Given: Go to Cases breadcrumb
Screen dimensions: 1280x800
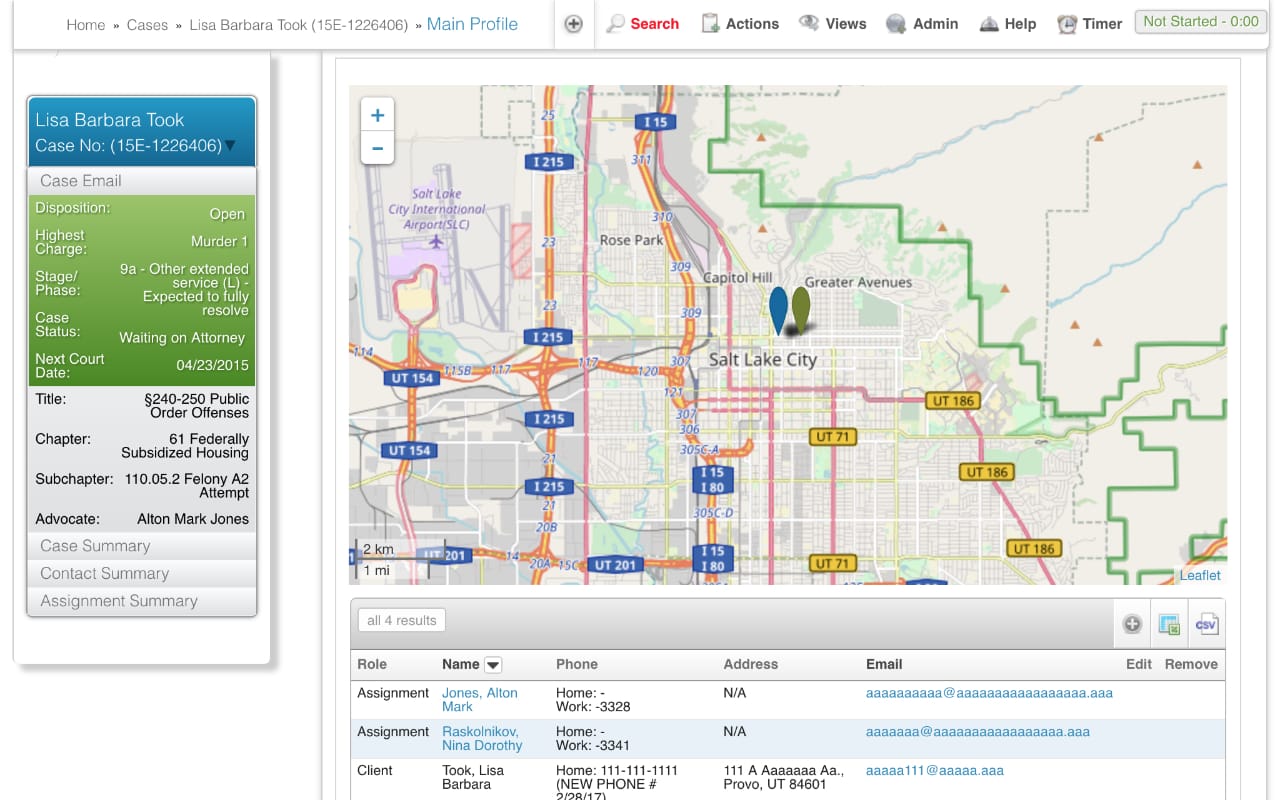Looking at the screenshot, I should point(147,25).
